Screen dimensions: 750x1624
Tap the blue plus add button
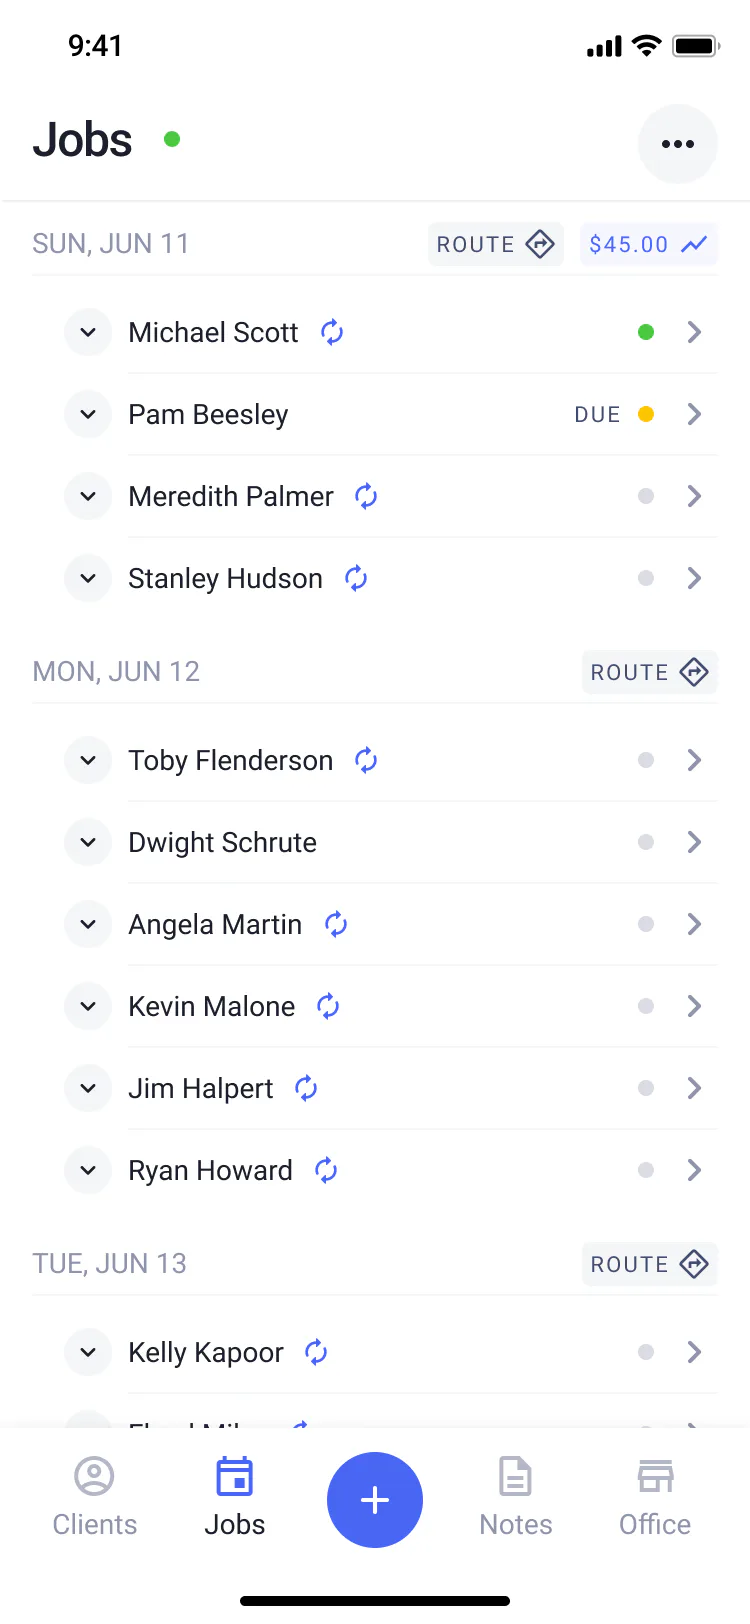[x=375, y=1500]
